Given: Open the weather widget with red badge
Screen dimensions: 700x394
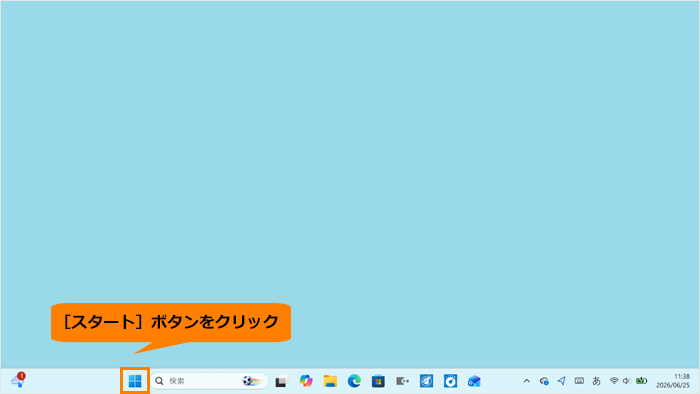Looking at the screenshot, I should (18, 380).
